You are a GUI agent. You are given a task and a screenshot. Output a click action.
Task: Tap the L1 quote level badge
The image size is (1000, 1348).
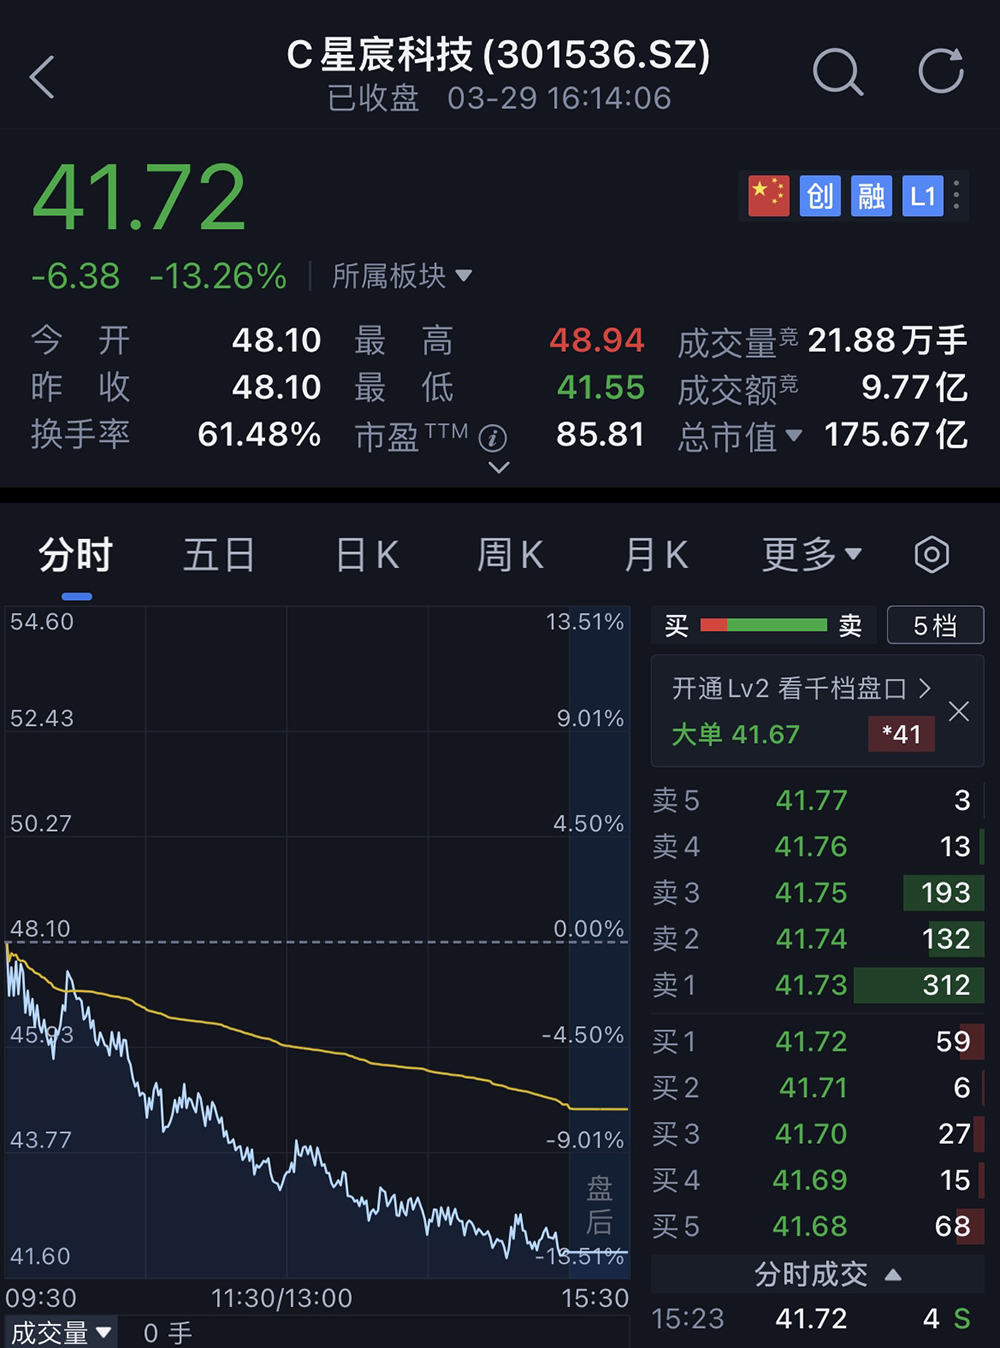coord(922,196)
